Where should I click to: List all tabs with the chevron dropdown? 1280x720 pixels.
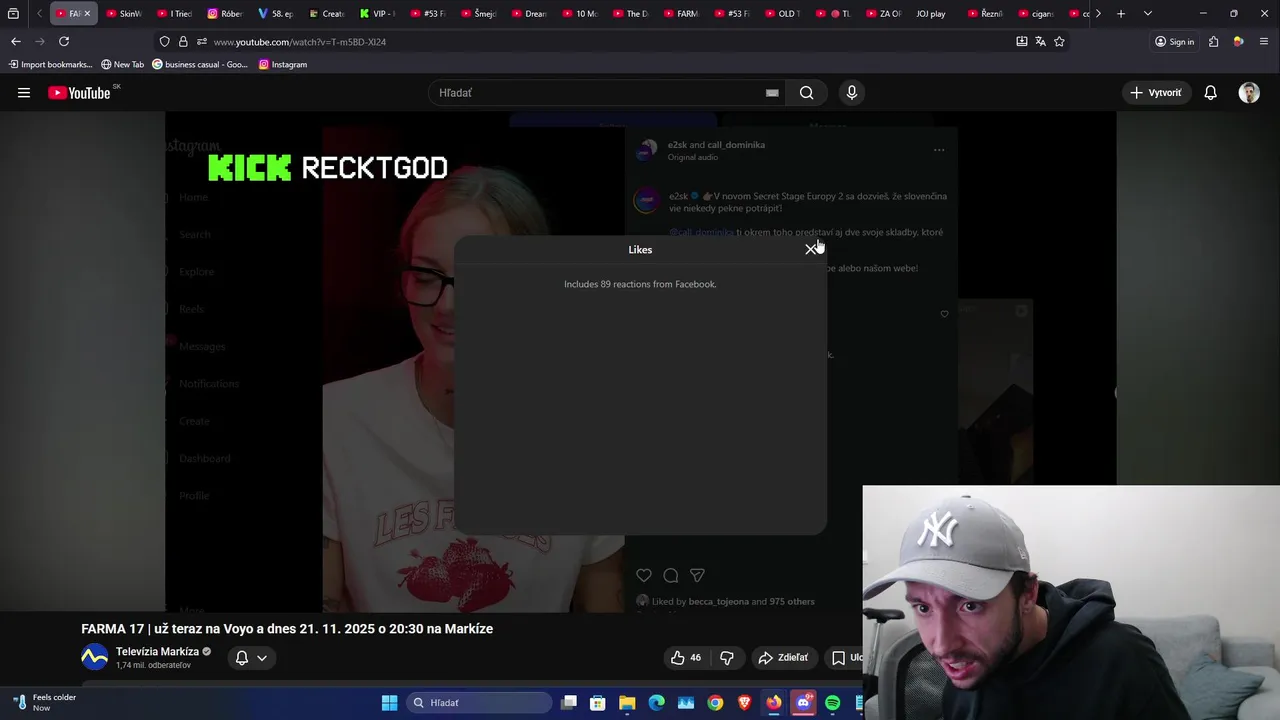tap(1147, 14)
